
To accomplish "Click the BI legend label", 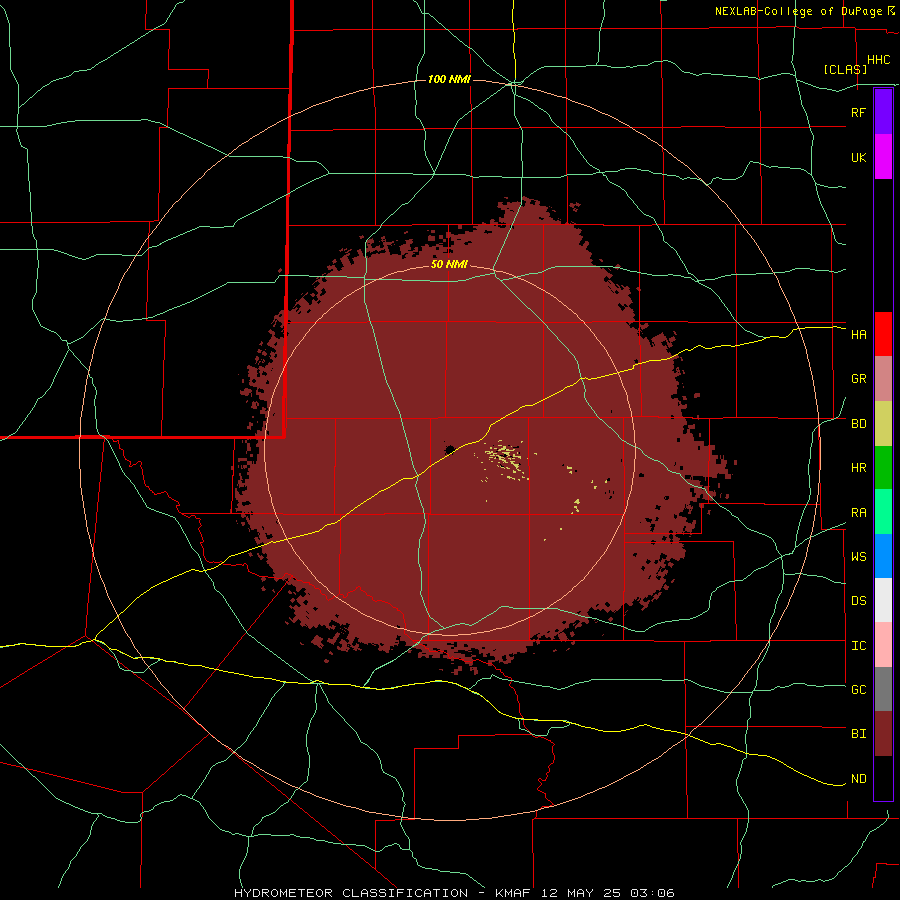I will [858, 734].
